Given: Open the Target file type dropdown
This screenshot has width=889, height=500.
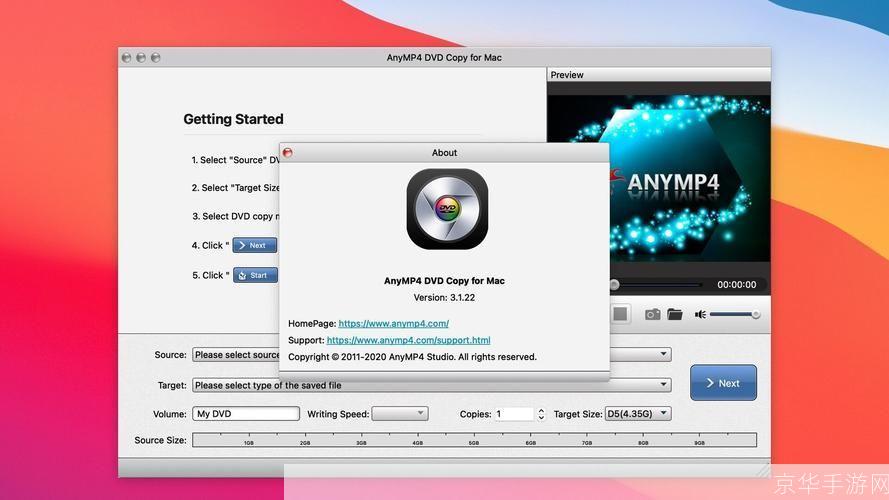Looking at the screenshot, I should pos(431,385).
